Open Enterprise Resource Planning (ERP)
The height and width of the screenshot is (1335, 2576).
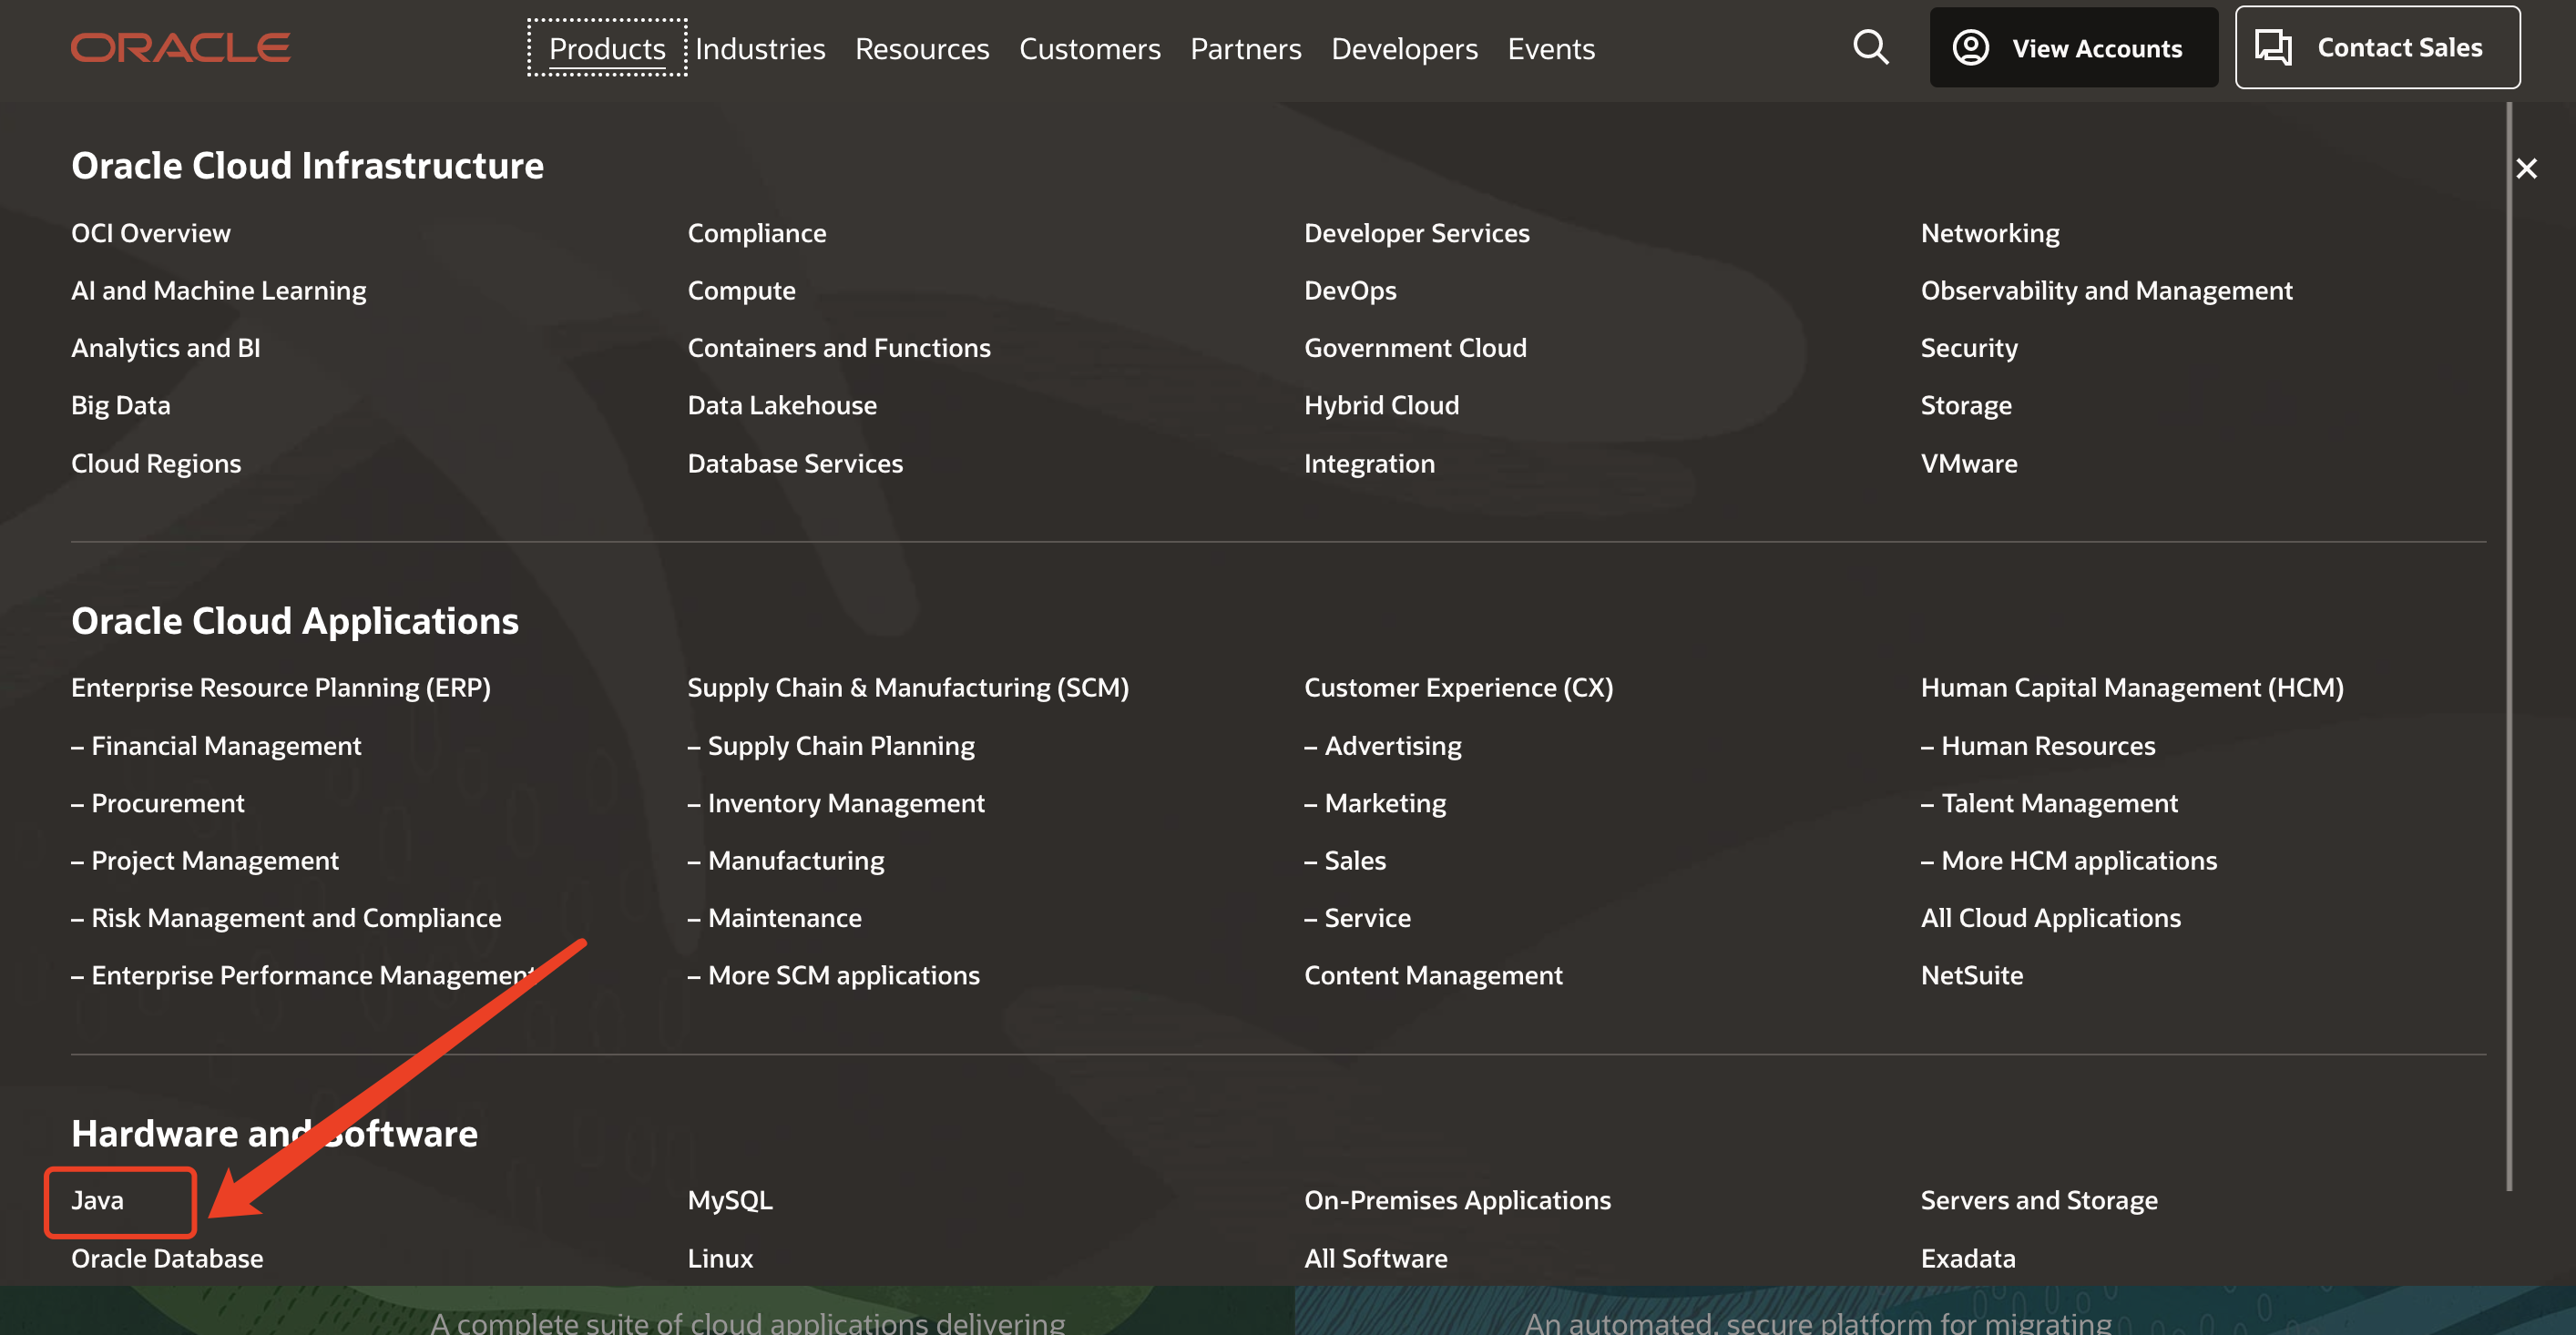281,687
